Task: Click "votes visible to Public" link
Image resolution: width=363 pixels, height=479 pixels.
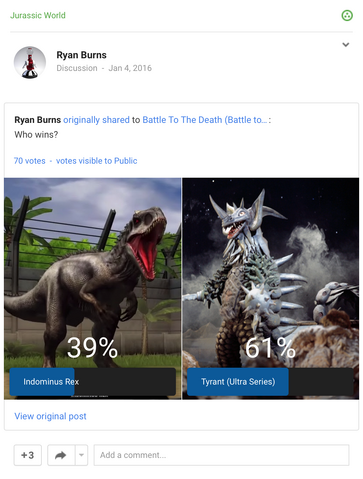Action: click(96, 161)
